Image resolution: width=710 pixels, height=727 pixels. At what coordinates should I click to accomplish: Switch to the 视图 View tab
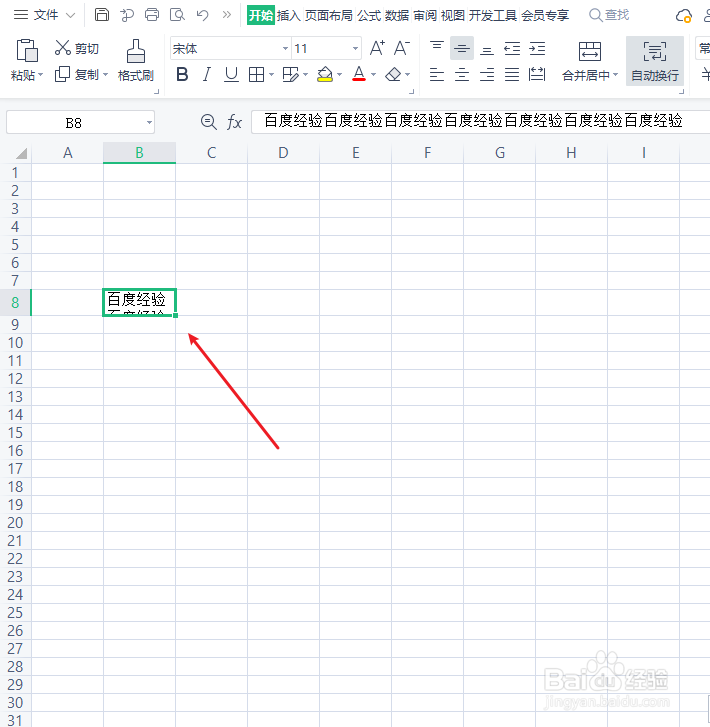pos(453,15)
